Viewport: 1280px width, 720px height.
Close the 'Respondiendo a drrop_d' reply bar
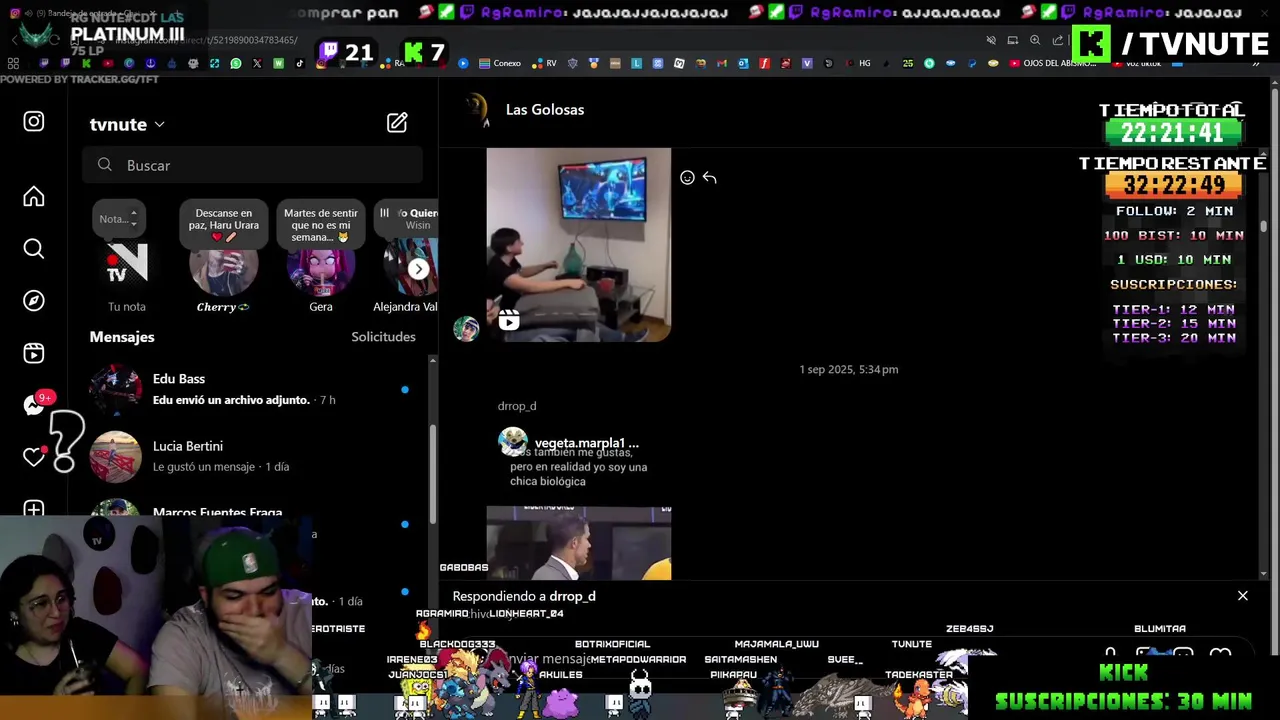click(x=1243, y=596)
